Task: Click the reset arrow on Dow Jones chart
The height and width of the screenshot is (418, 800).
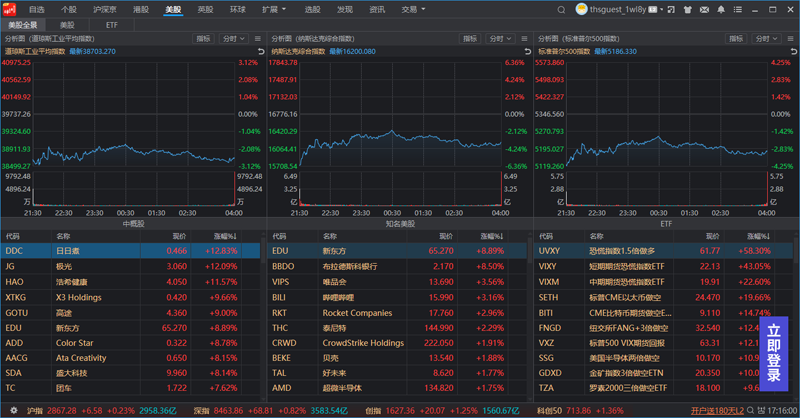Action: coord(261,52)
